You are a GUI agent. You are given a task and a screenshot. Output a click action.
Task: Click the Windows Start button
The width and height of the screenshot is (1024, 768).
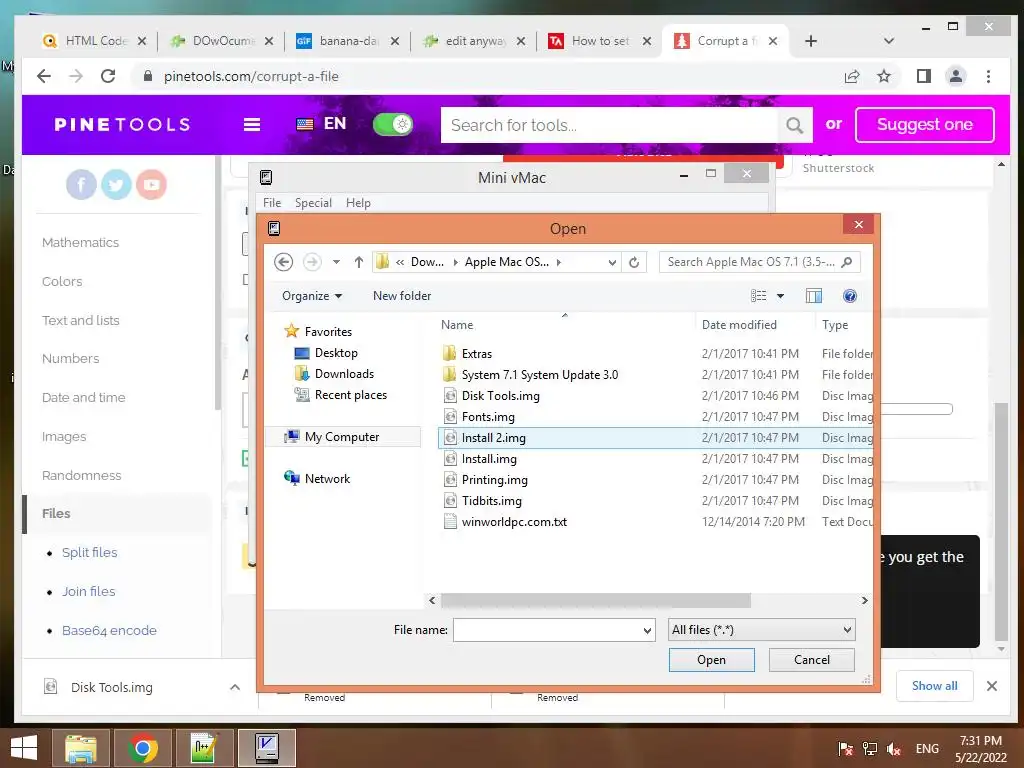click(x=24, y=748)
